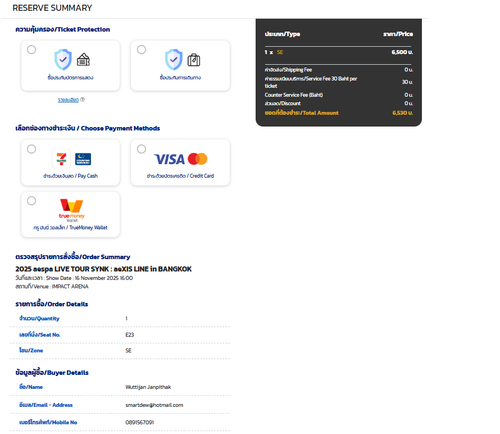Click the Shipping Fee row label
500x434 pixels.
click(x=288, y=70)
